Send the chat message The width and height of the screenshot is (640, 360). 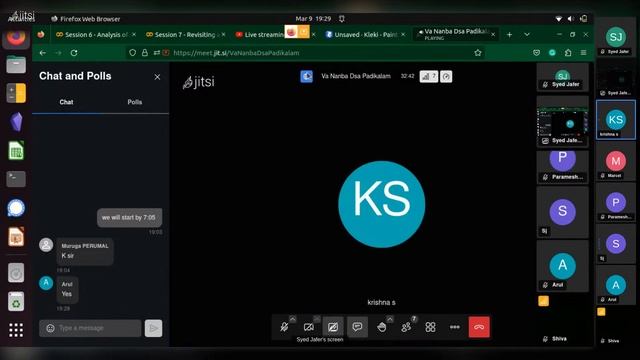[x=153, y=328]
